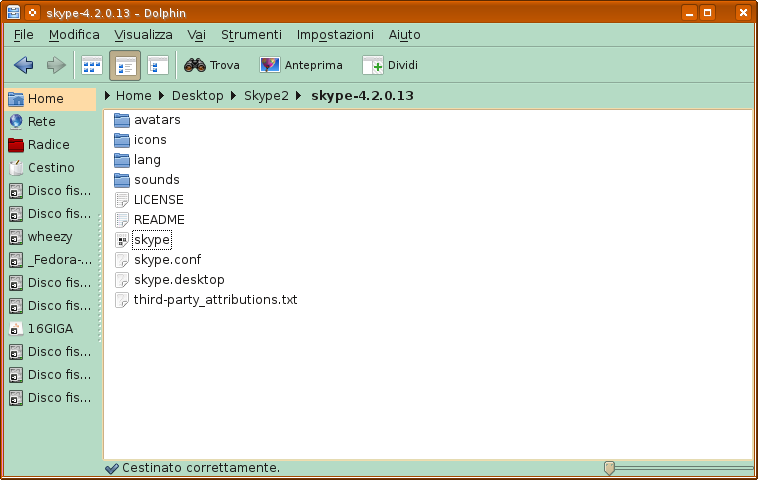The width and height of the screenshot is (758, 480).
Task: Switch to icons view mode
Action: point(92,65)
